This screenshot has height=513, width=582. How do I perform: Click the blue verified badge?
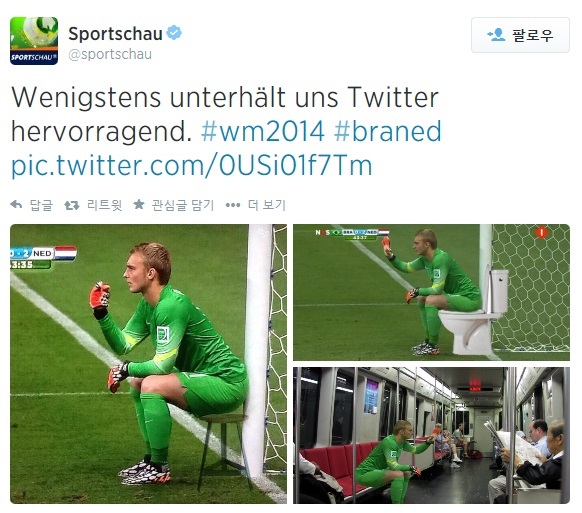click(174, 33)
